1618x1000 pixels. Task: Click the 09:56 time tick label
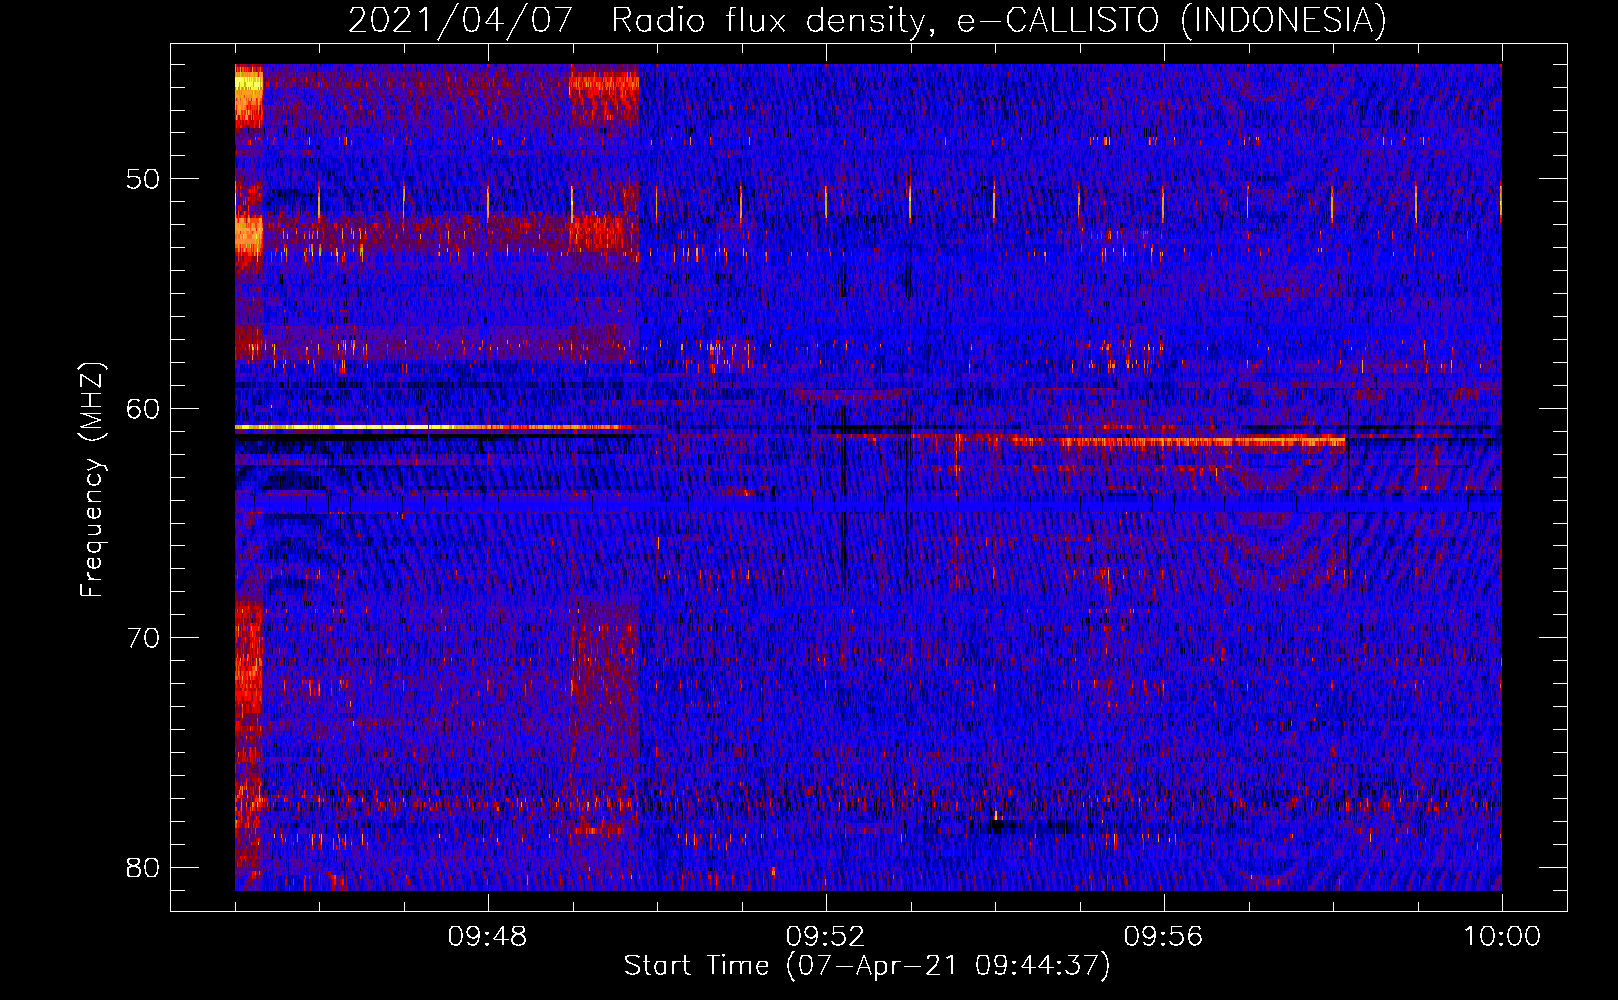(1163, 937)
